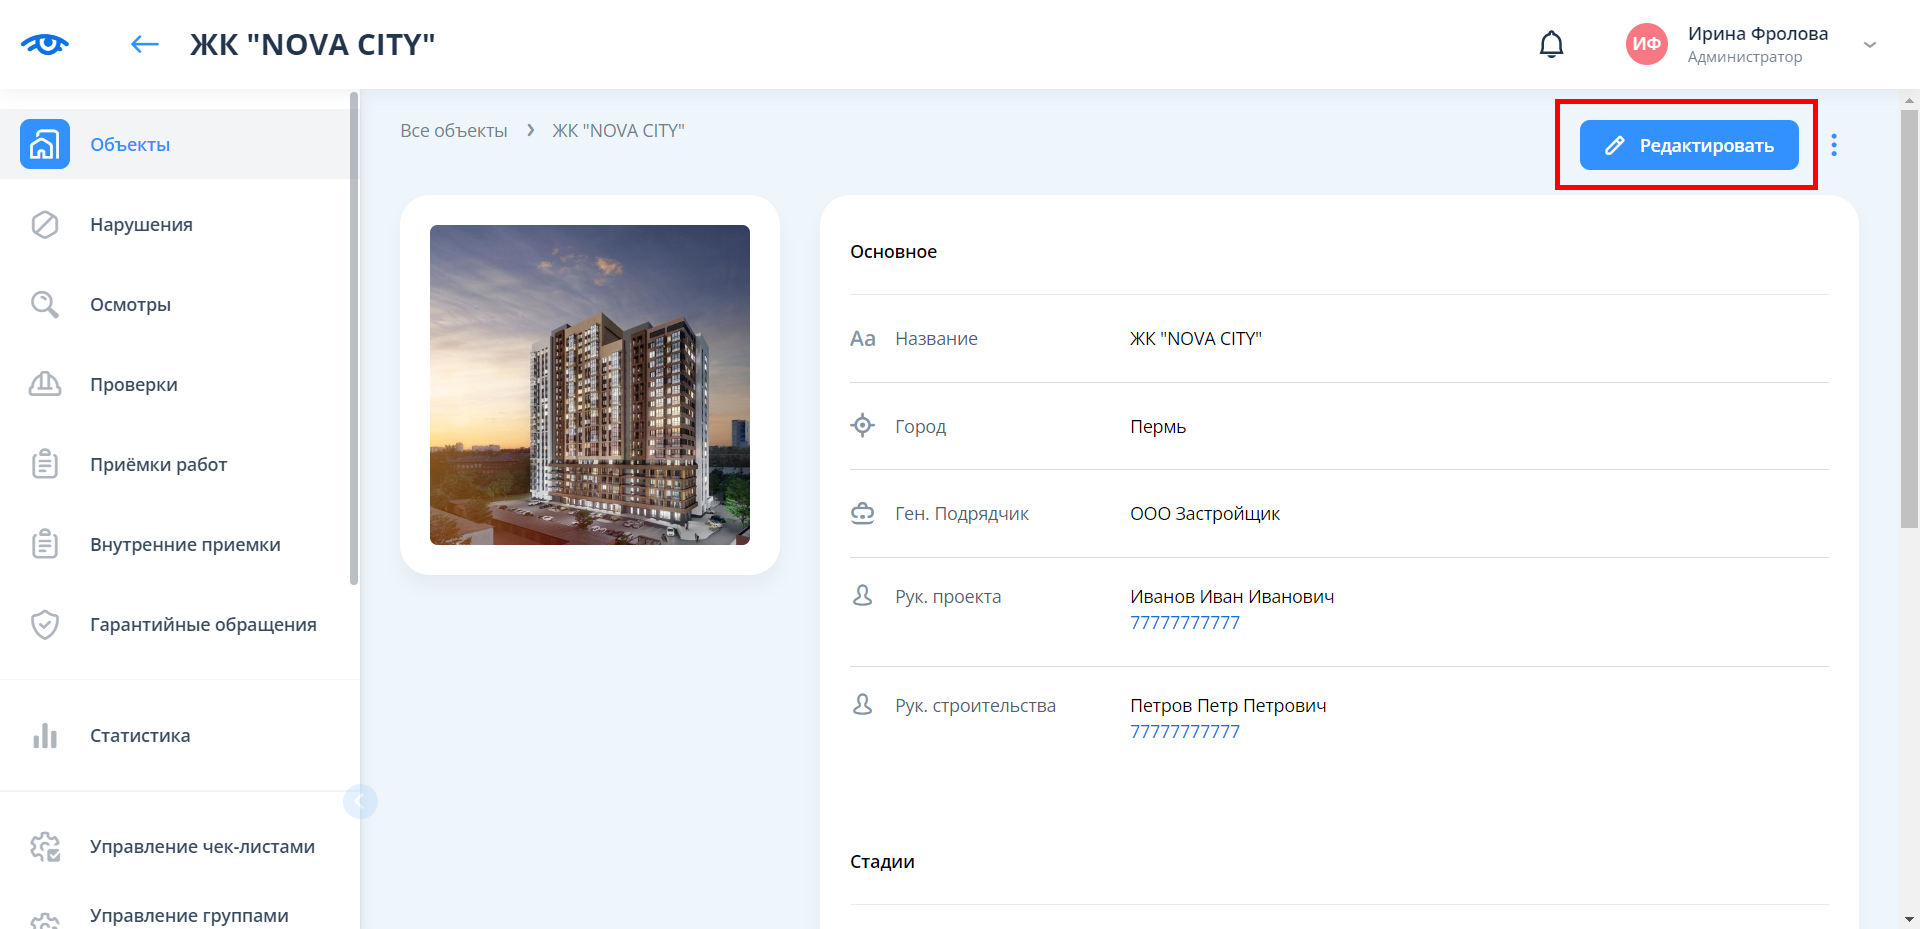Click the Статистика bar chart icon
The image size is (1920, 929).
[x=45, y=736]
